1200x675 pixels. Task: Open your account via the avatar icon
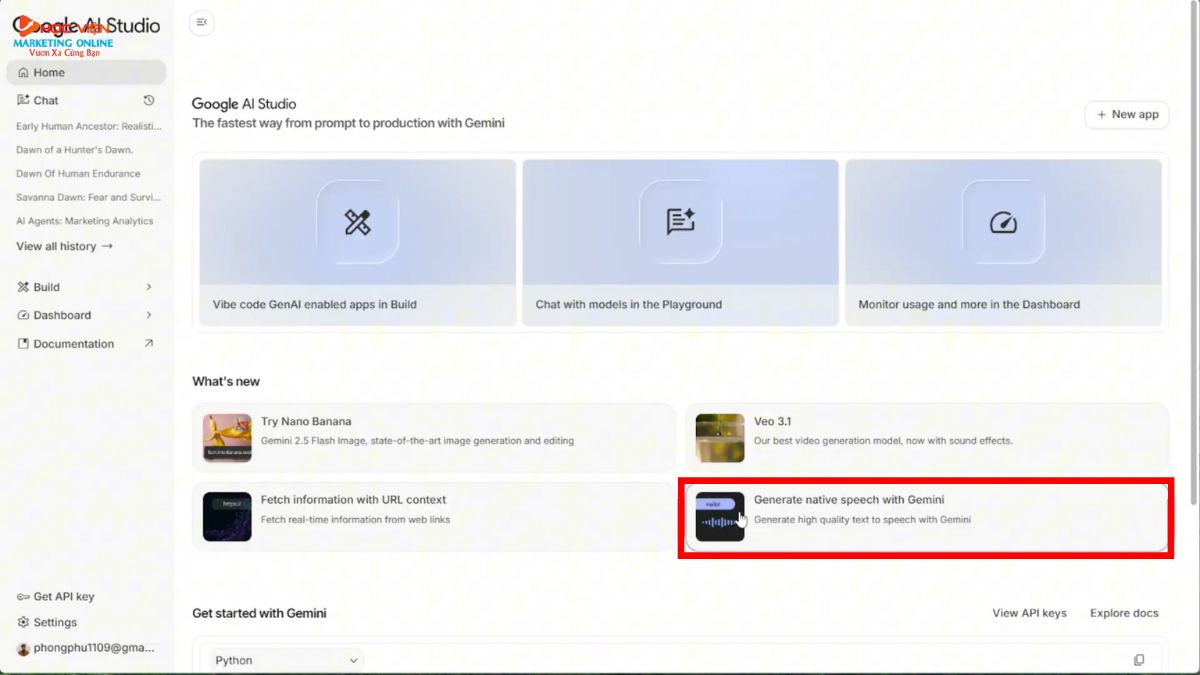22,647
